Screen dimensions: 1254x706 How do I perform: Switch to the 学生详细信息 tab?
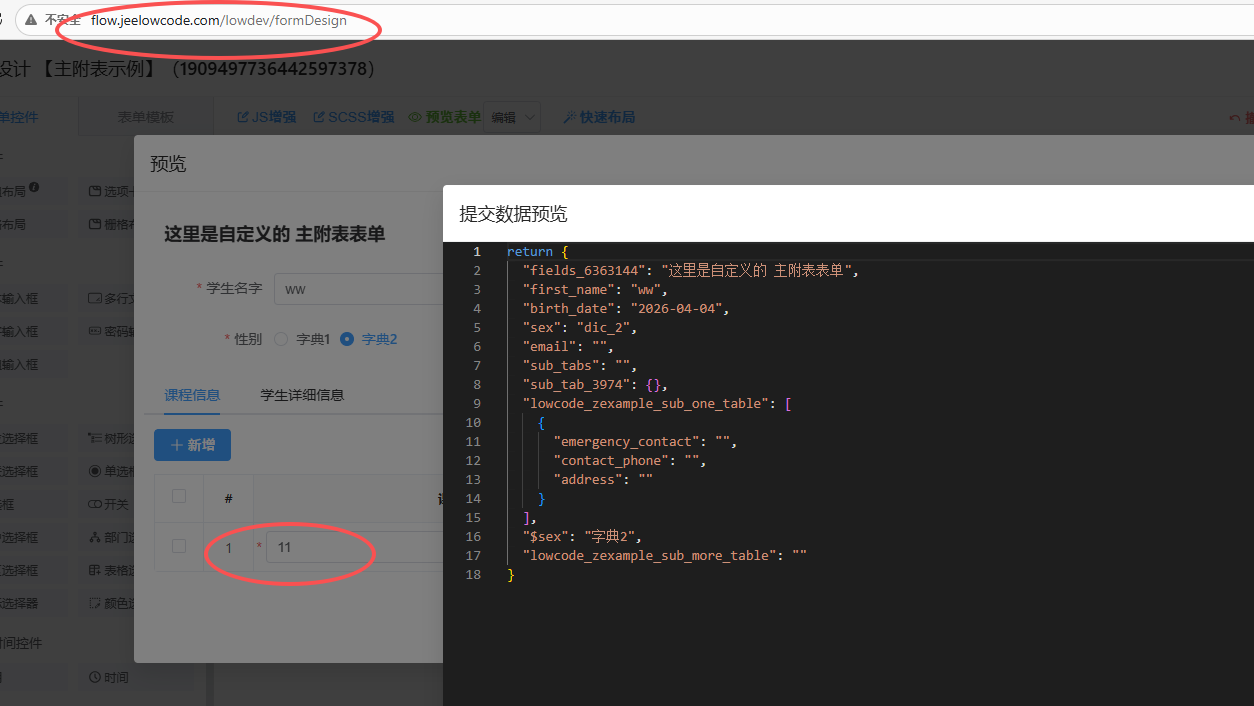pos(302,395)
